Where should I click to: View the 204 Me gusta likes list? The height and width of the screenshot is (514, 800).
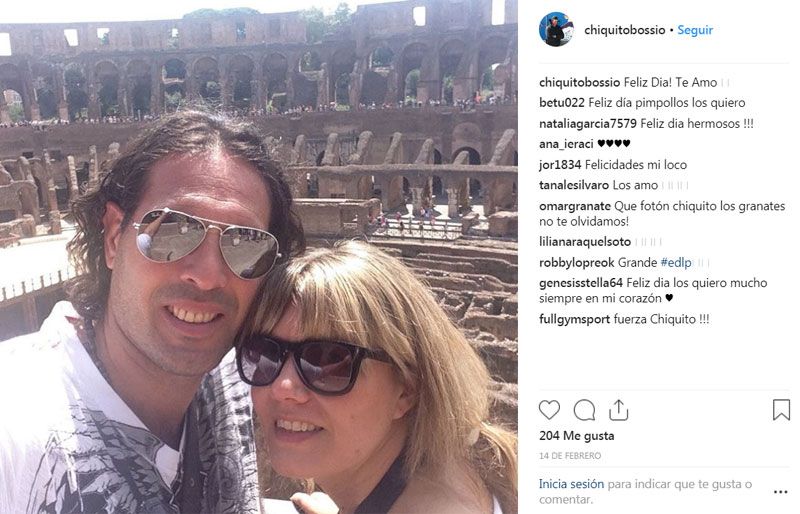(577, 436)
